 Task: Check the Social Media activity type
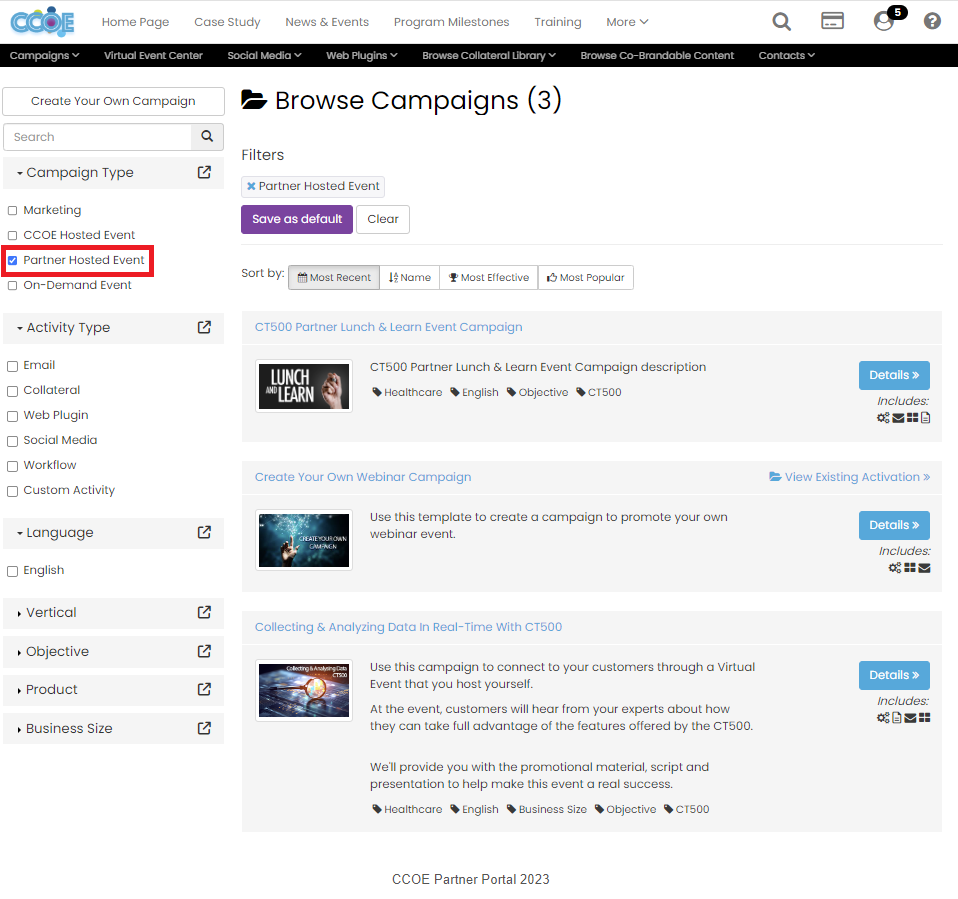coord(12,441)
